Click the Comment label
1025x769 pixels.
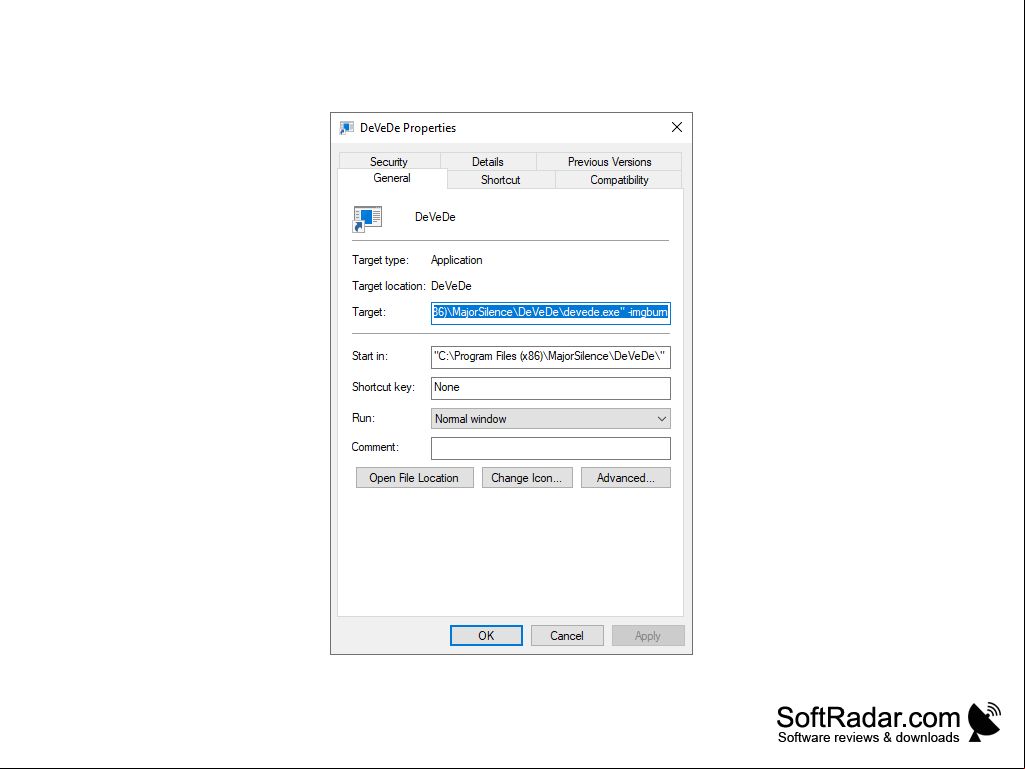(375, 447)
